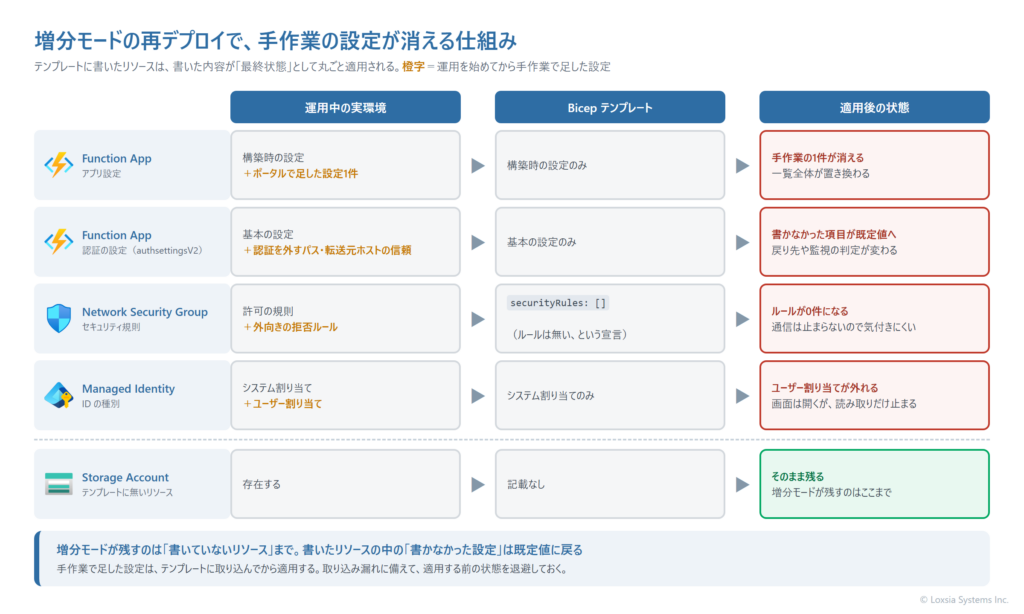Screen dimensions: 1024x614
Task: Click the Storage Account icon
Action: (x=59, y=484)
